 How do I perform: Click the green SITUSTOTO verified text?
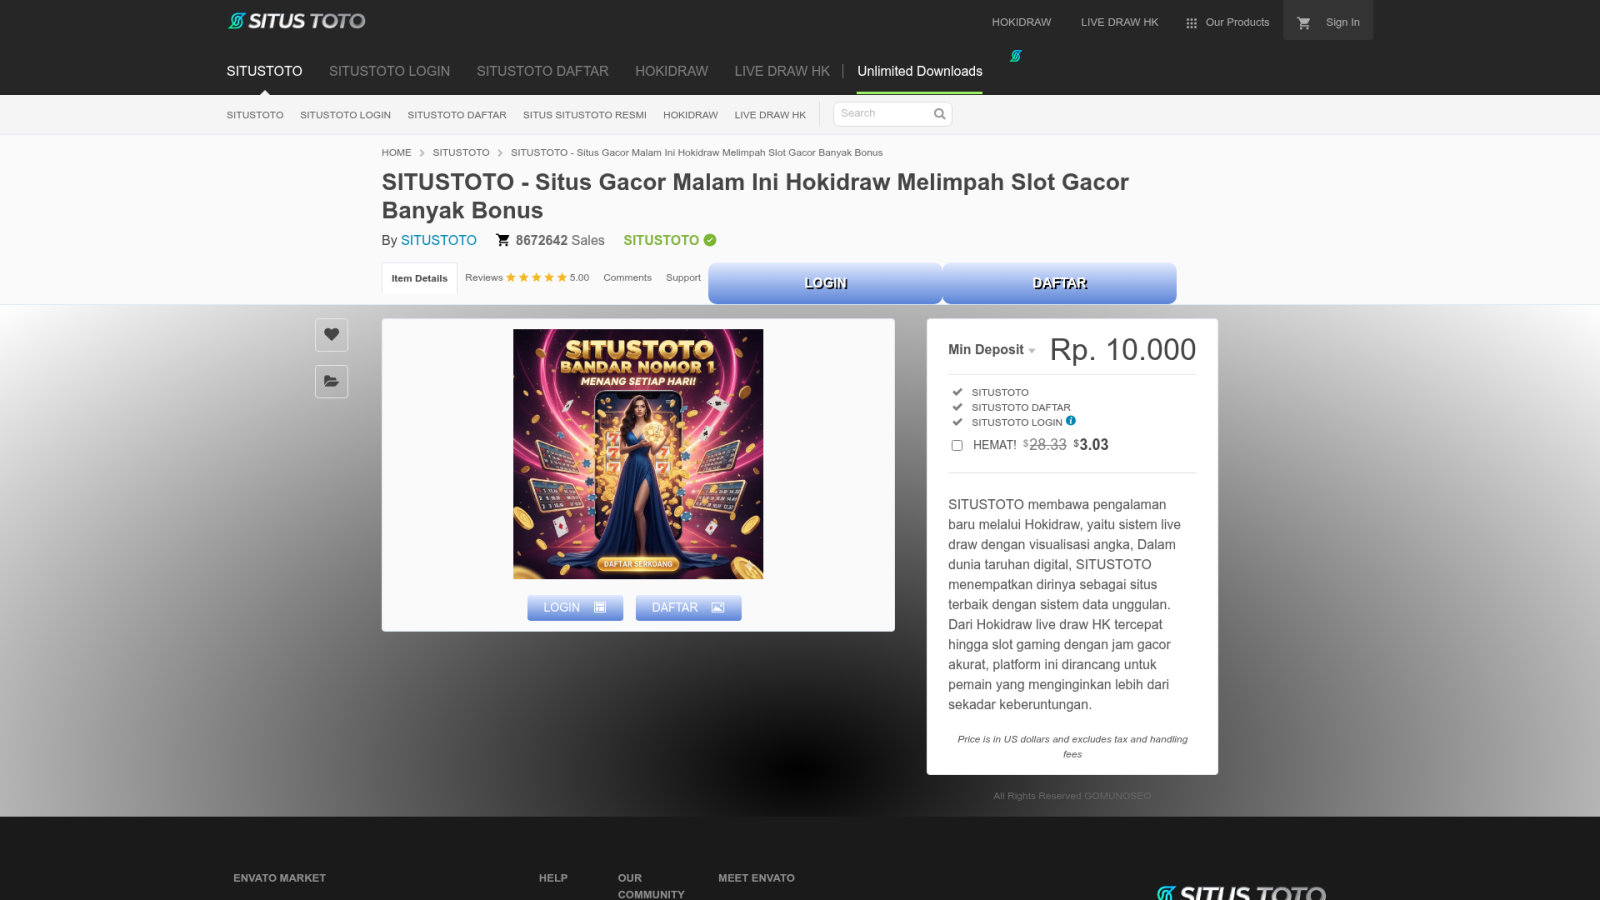661,240
